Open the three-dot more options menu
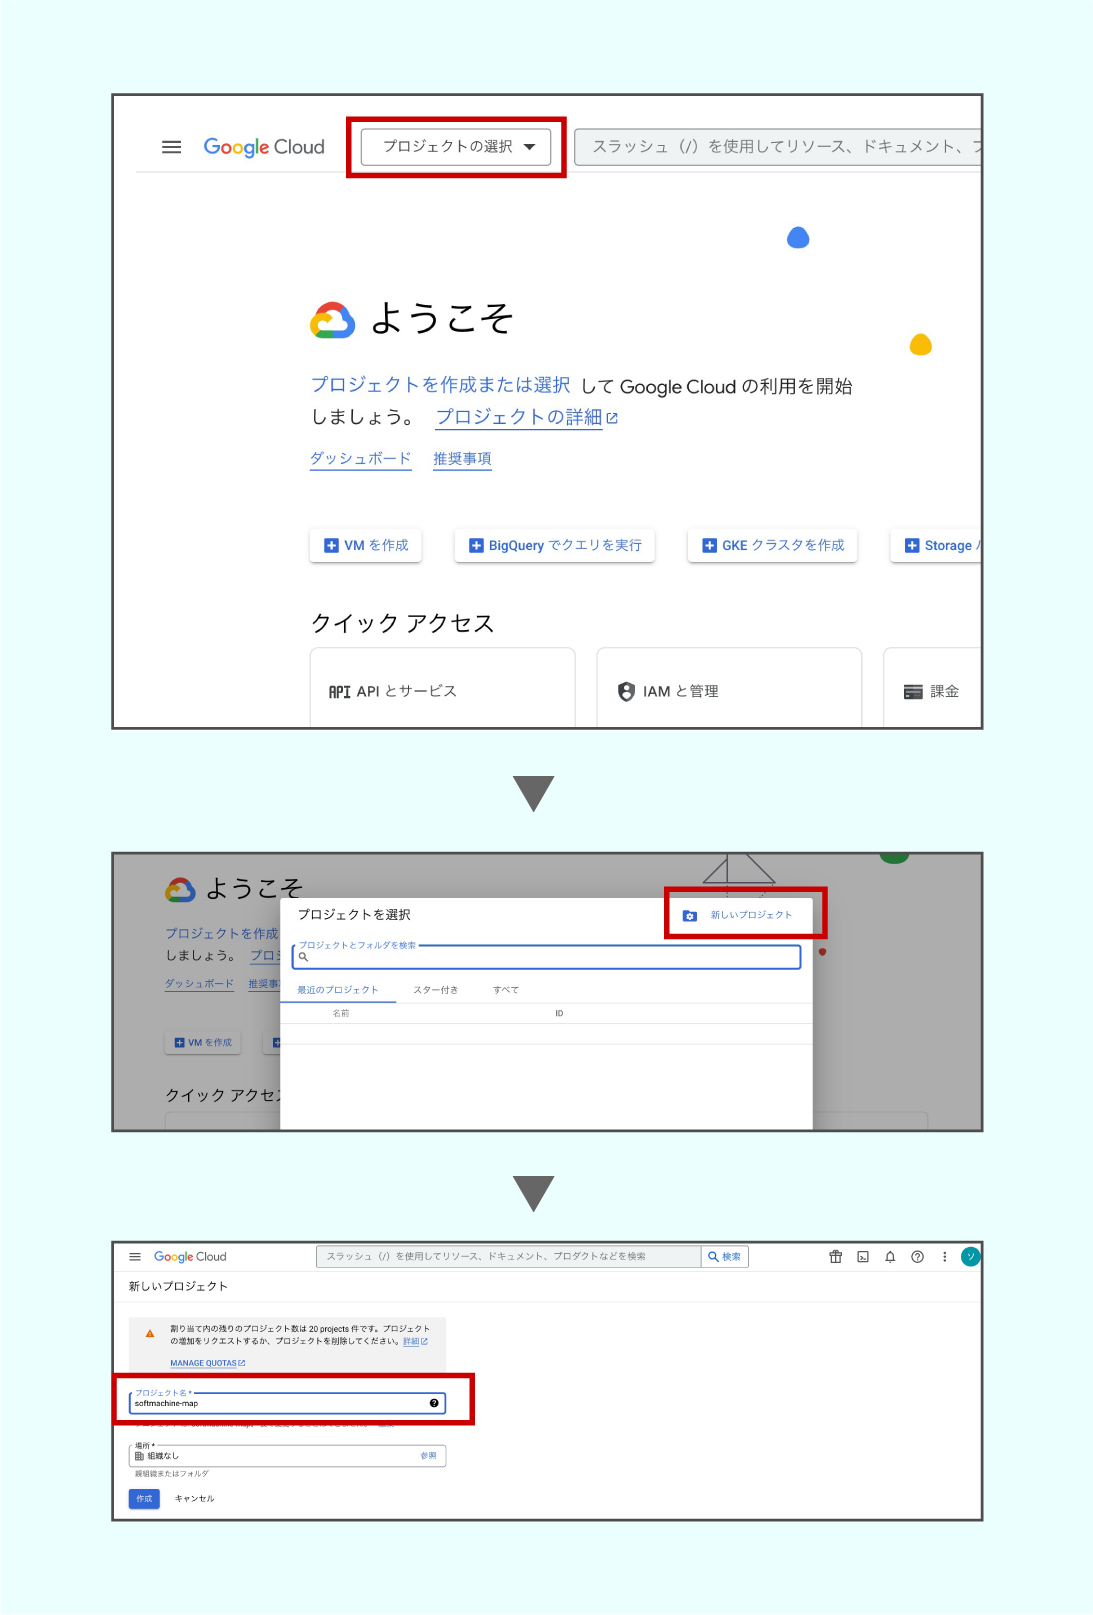The height and width of the screenshot is (1615, 1093). (x=944, y=1257)
